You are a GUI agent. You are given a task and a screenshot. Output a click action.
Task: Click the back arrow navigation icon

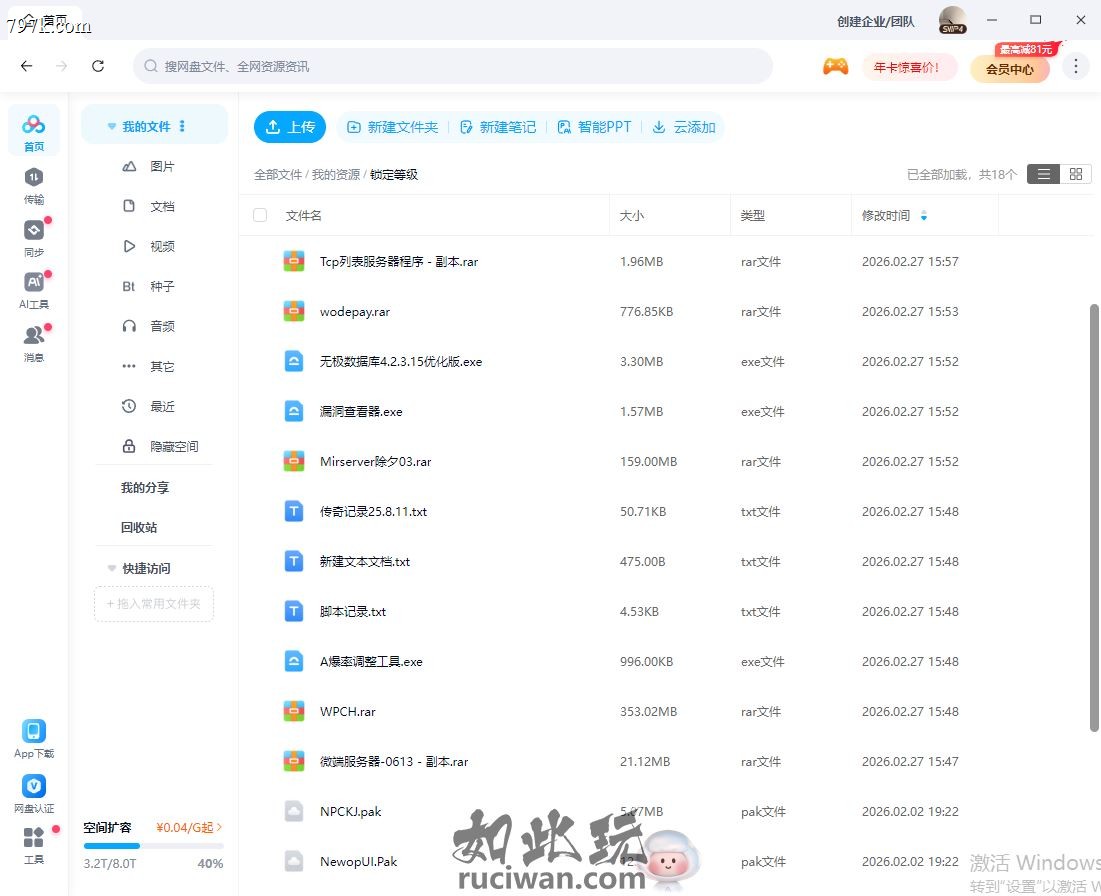(x=27, y=66)
